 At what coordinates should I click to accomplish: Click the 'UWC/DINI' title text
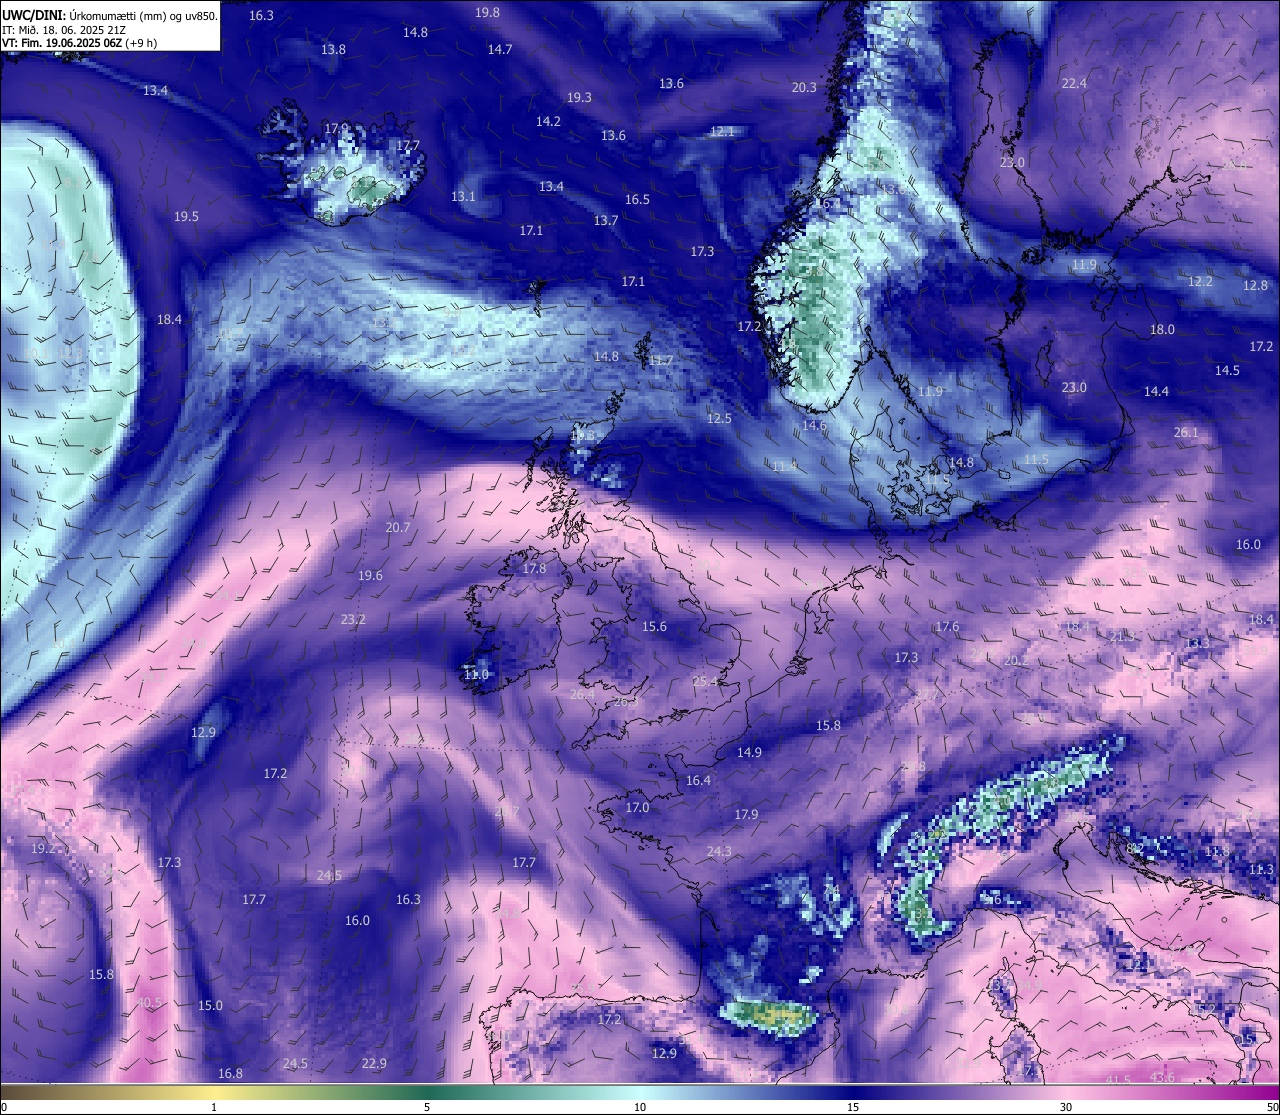35,17
